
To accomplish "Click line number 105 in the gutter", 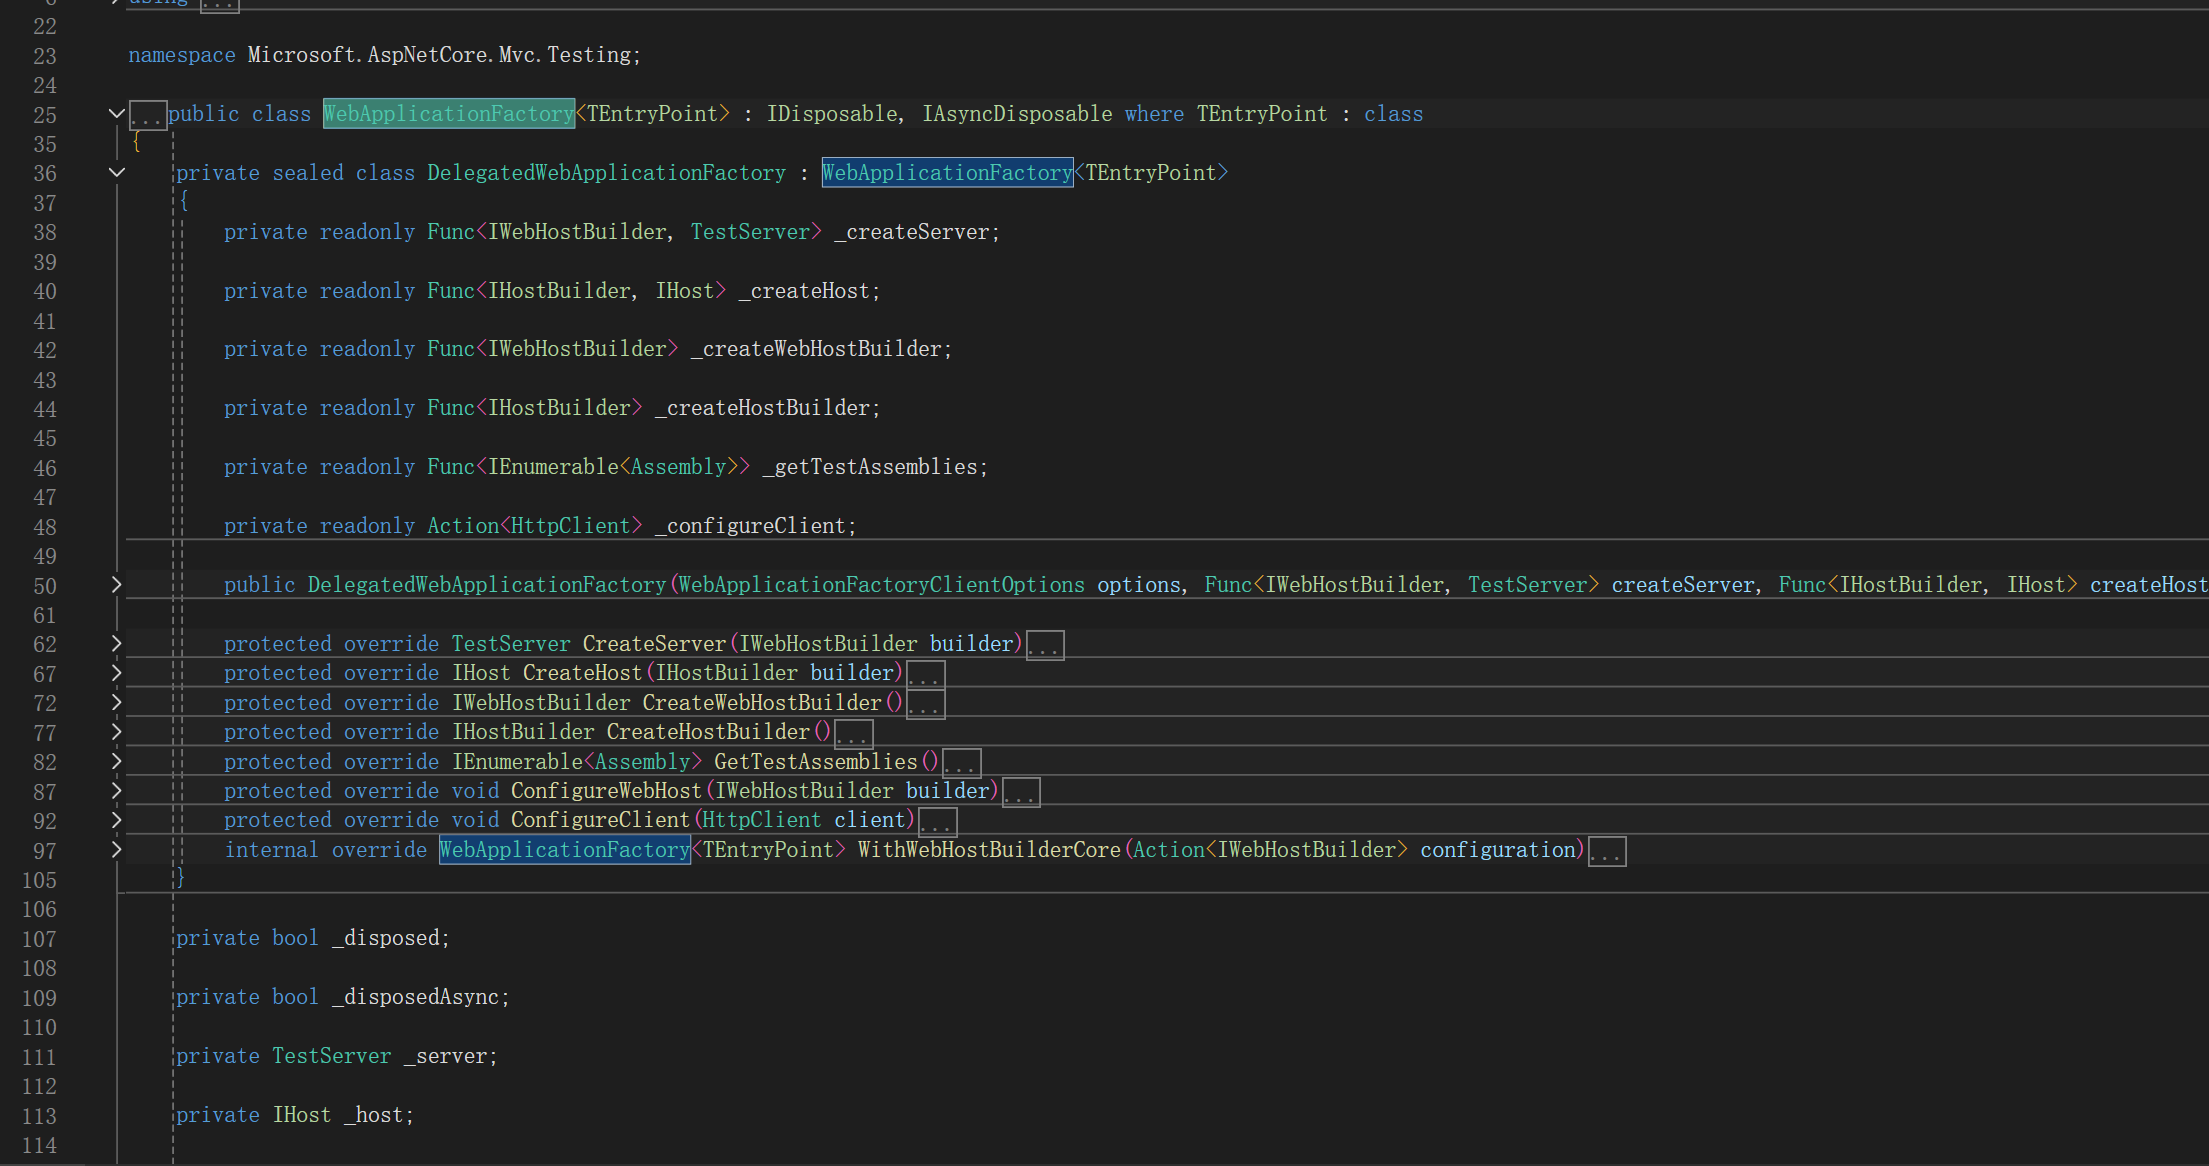I will click(x=39, y=880).
